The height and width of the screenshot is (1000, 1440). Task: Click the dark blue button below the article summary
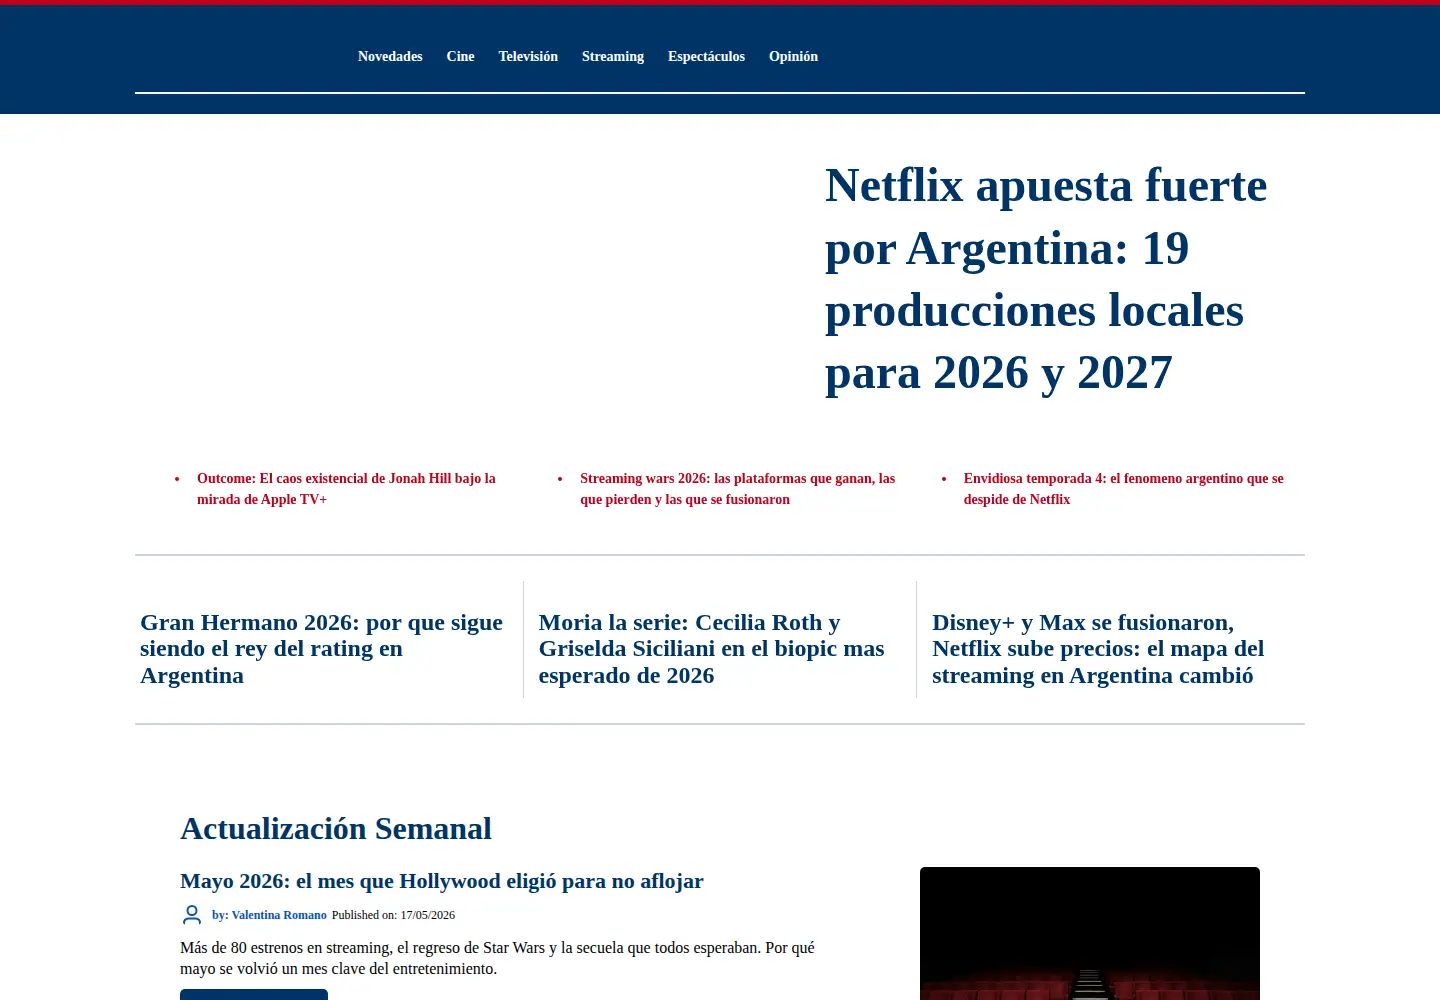coord(254,994)
